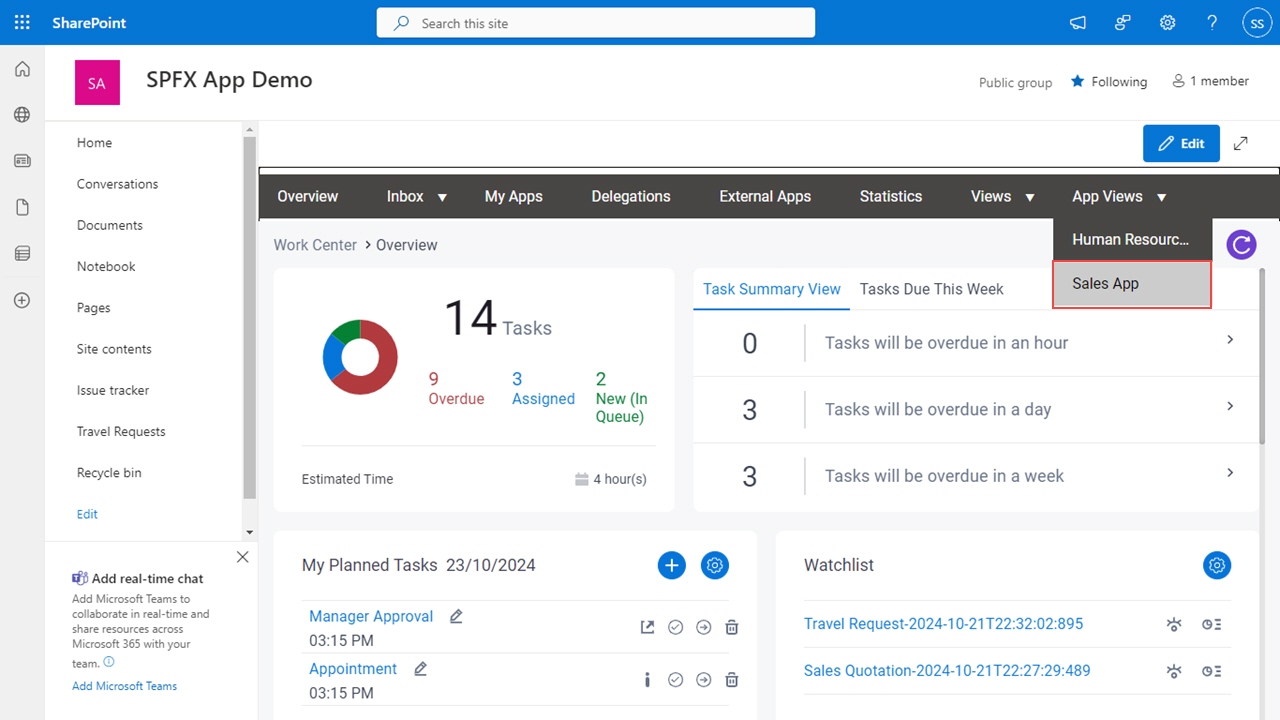Click Work Center in the breadcrumb
Image resolution: width=1280 pixels, height=720 pixels.
coord(315,245)
